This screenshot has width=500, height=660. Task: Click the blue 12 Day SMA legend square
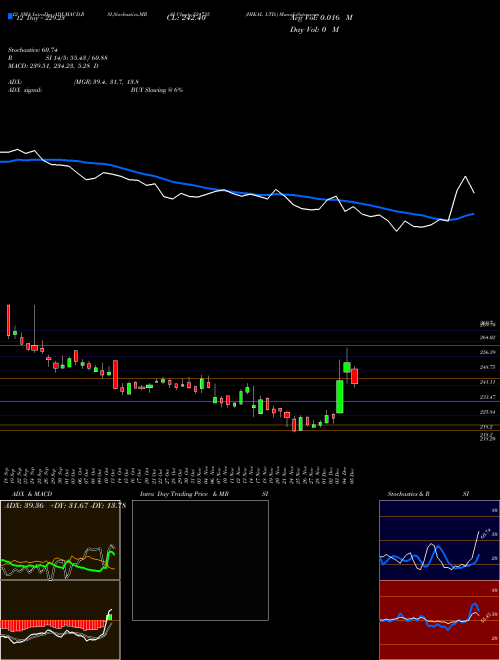click(x=10, y=16)
